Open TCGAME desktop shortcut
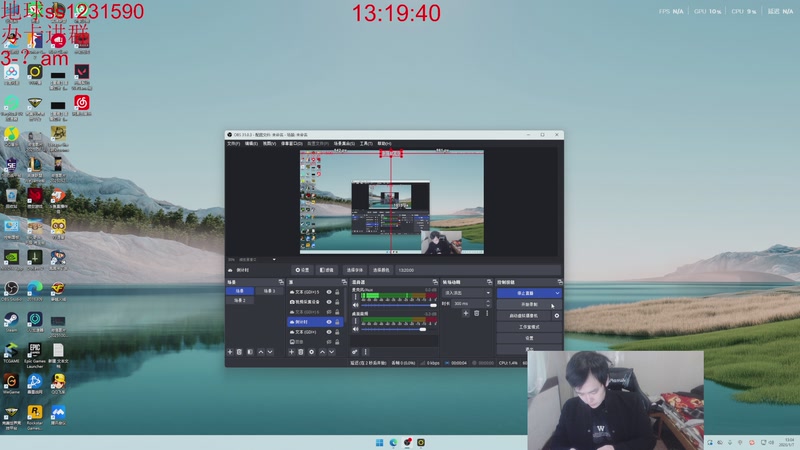This screenshot has width=800, height=450. tap(11, 353)
